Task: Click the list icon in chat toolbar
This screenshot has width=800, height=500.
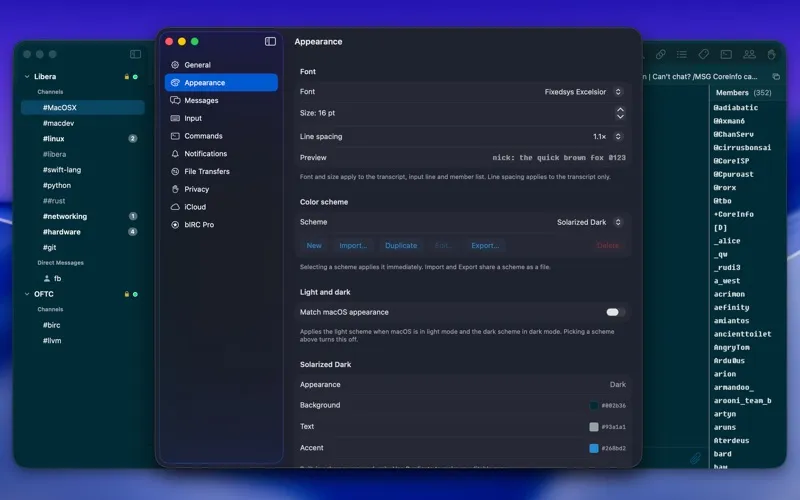Action: [x=682, y=54]
